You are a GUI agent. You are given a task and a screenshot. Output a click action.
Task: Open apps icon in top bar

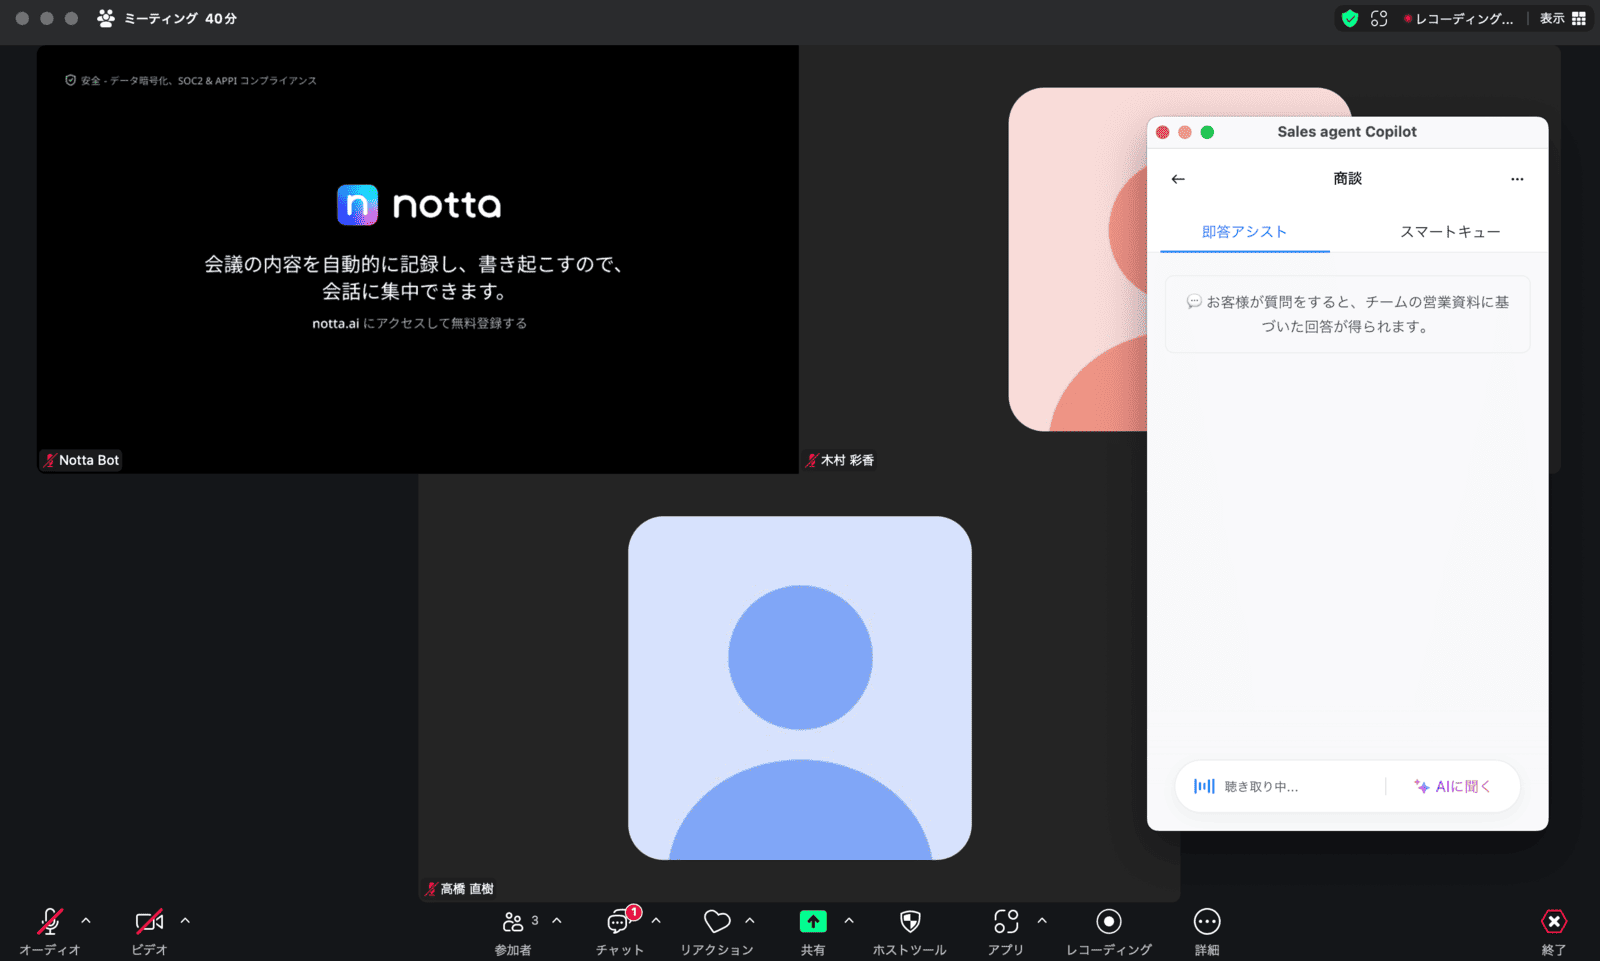coord(1379,18)
